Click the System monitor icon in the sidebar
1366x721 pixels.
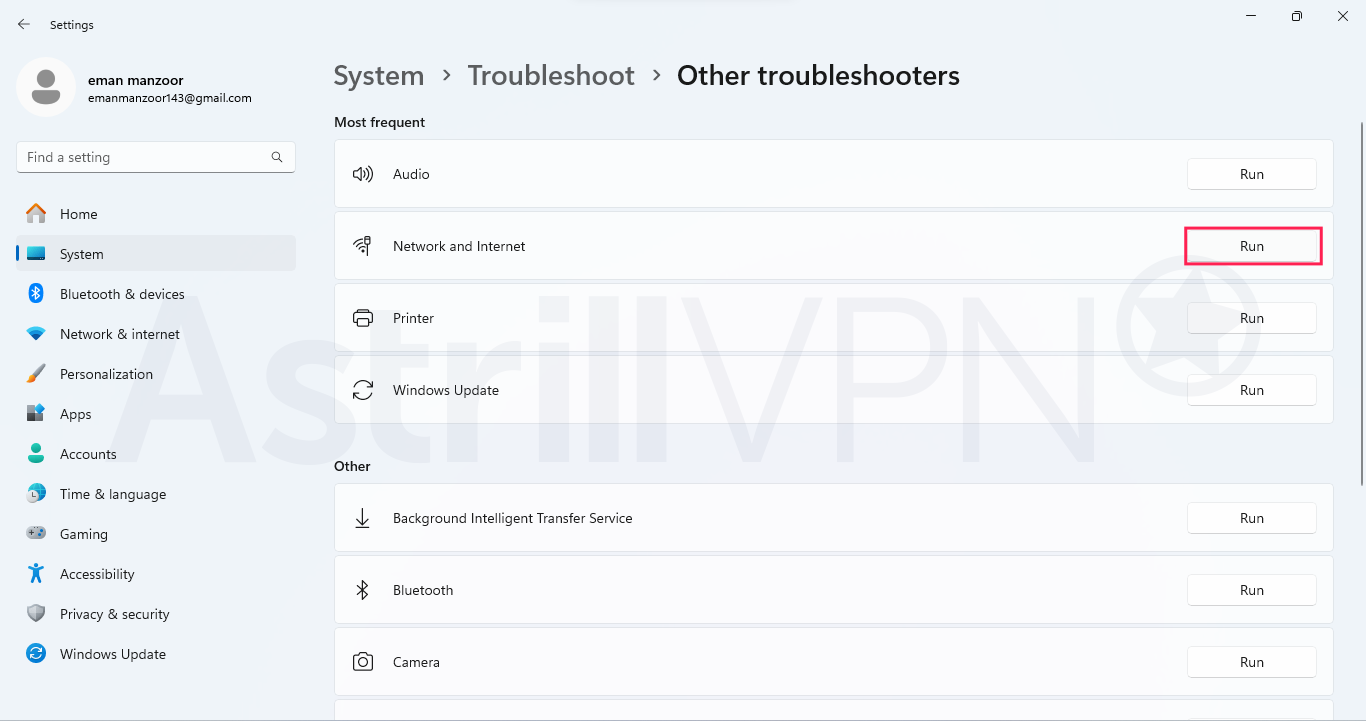(36, 254)
